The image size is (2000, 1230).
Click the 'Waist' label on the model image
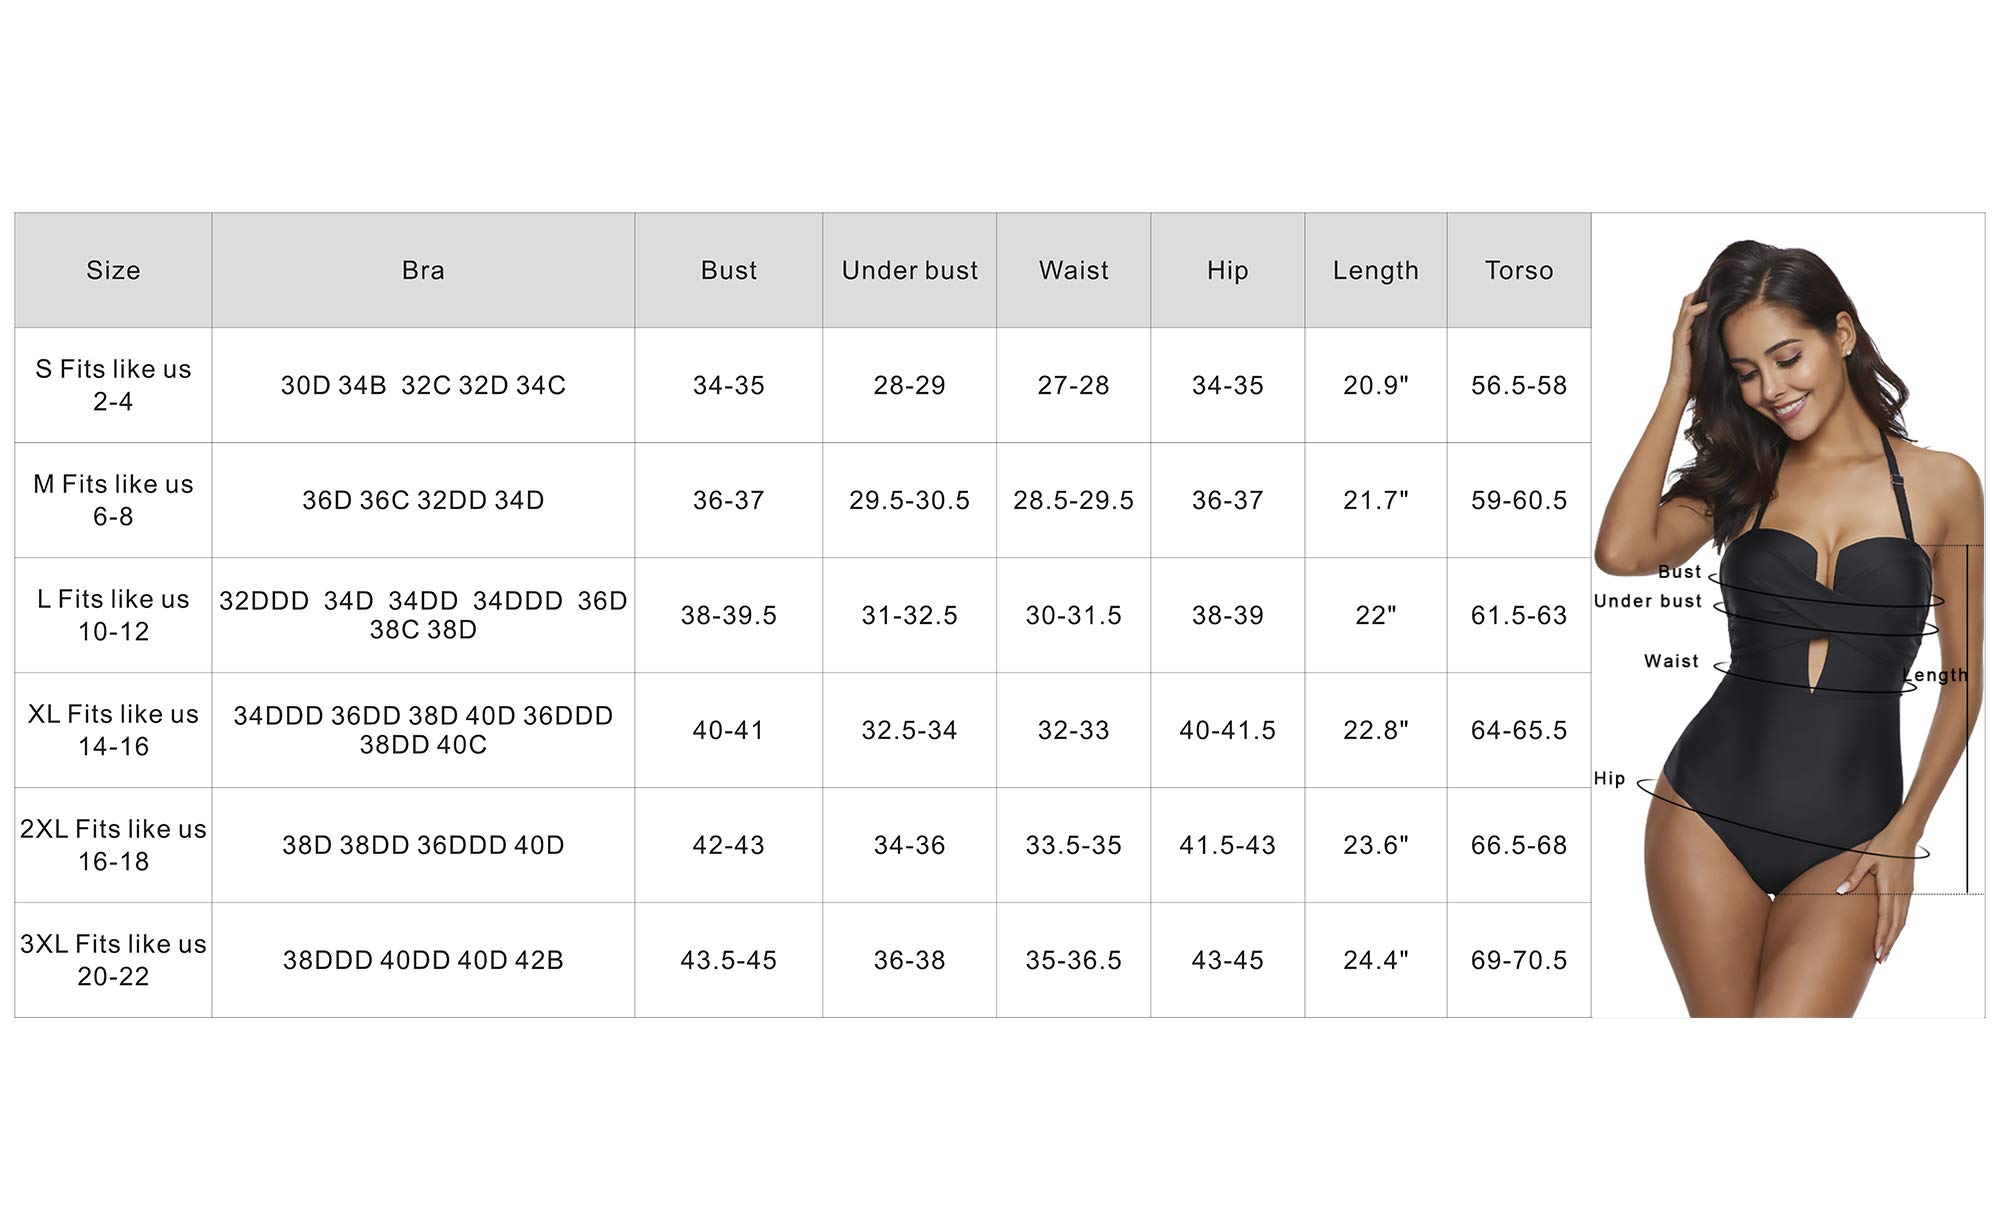click(x=1671, y=661)
